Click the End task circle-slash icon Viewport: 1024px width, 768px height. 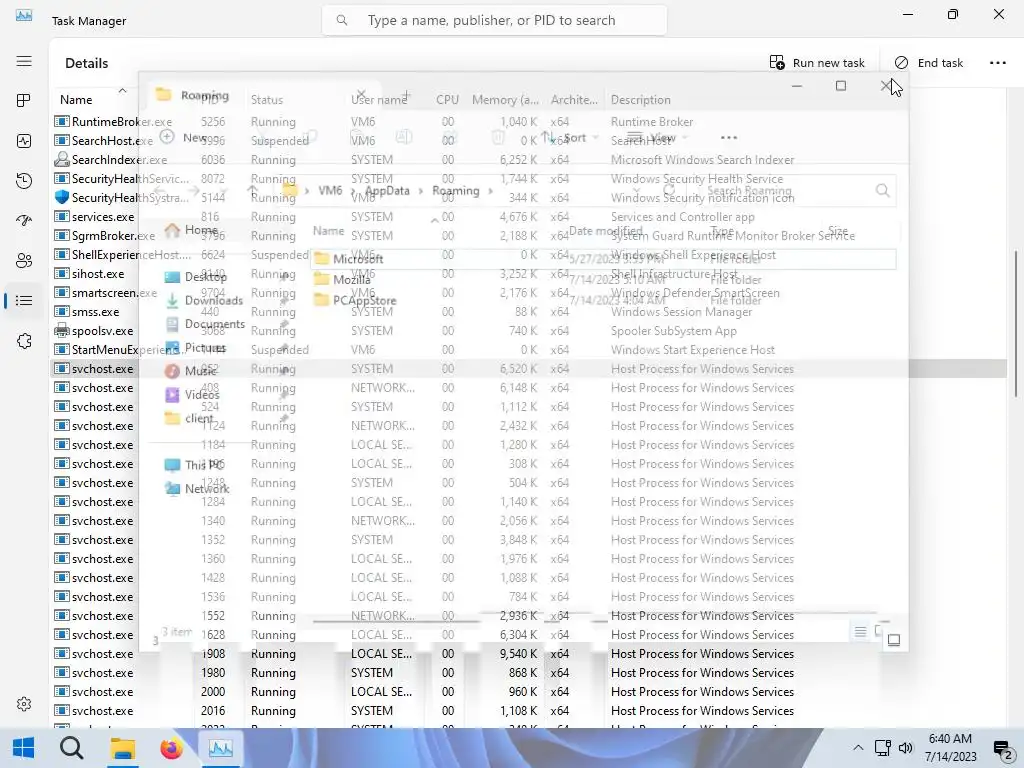[901, 63]
